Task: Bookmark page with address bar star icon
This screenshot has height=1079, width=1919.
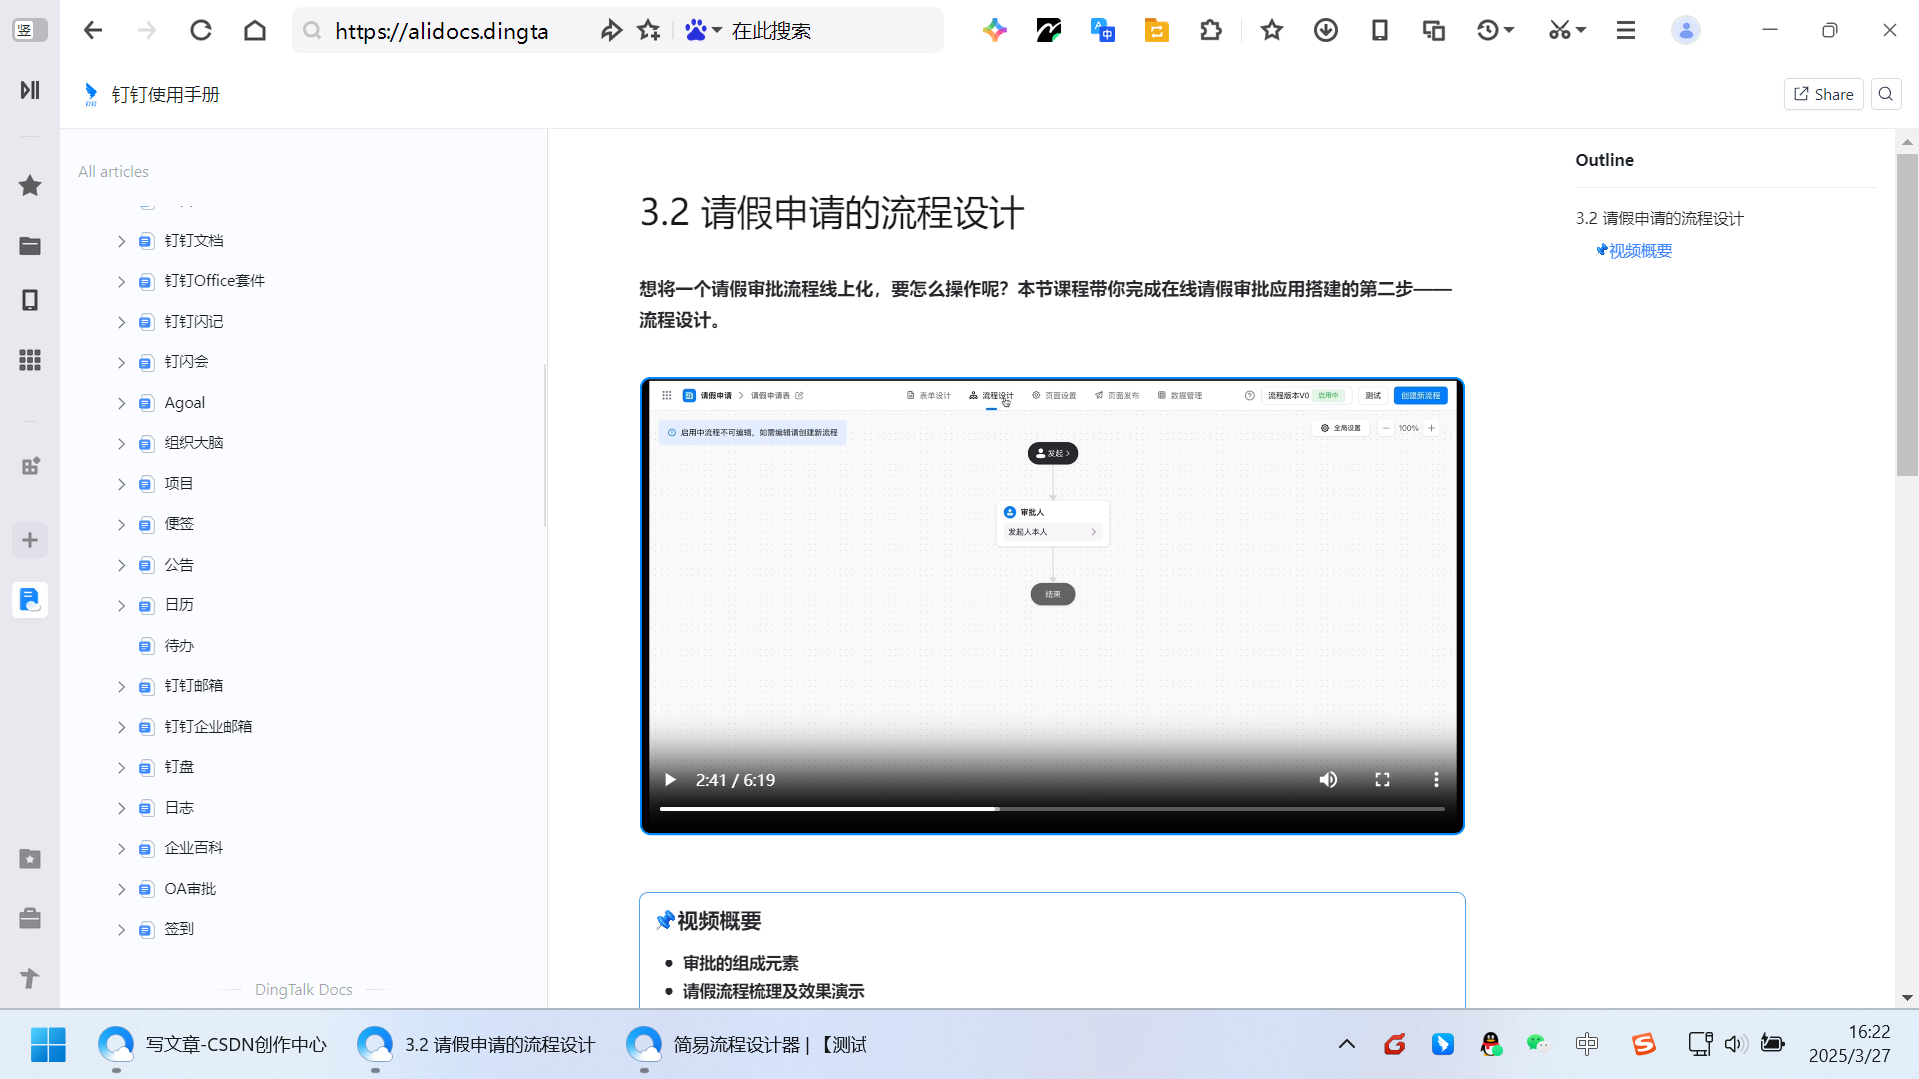Action: (649, 30)
